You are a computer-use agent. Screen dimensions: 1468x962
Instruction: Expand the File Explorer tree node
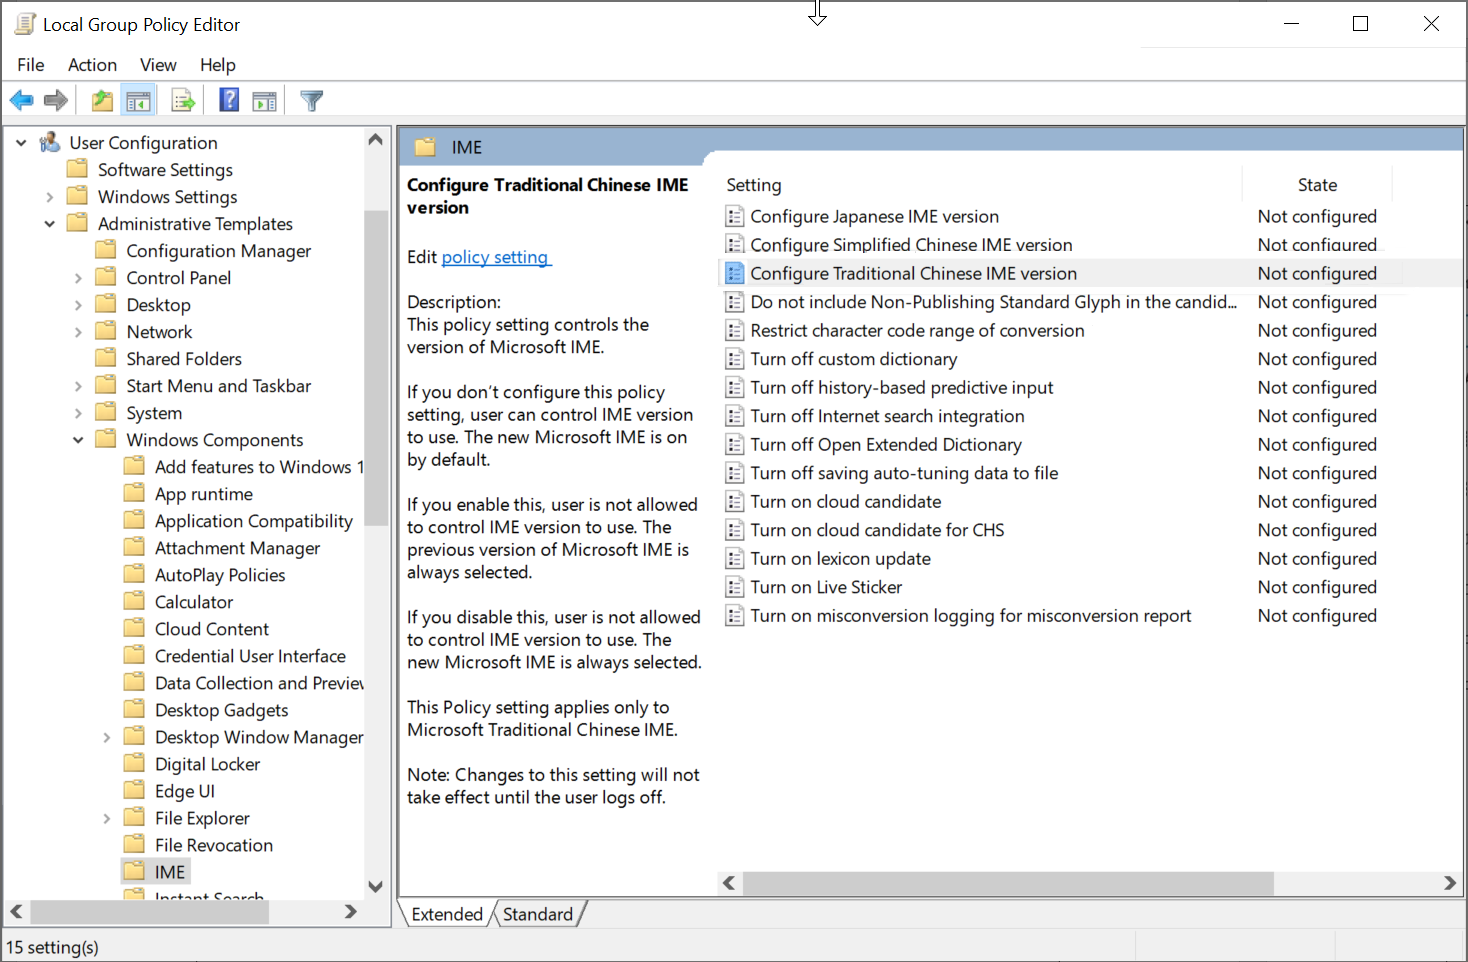click(106, 818)
